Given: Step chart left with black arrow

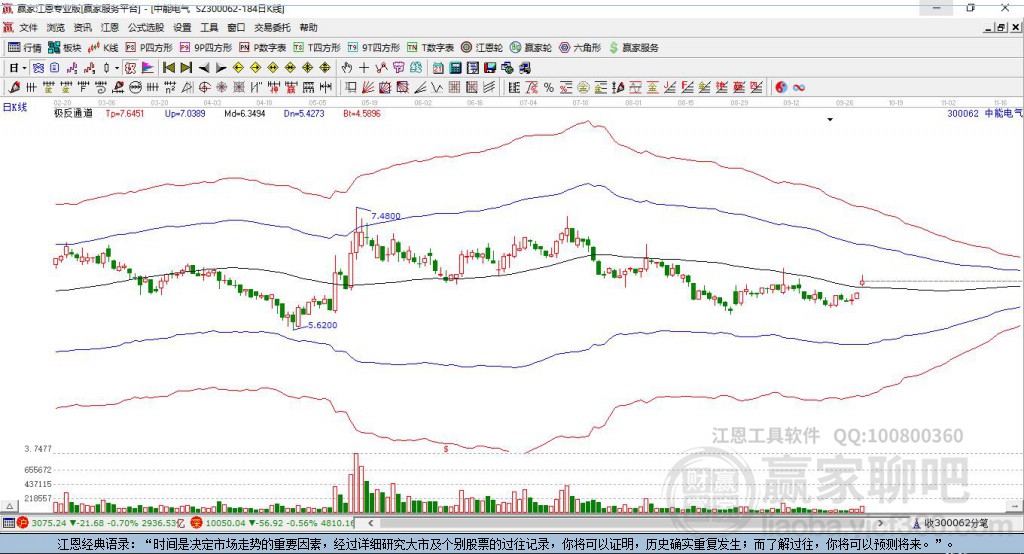Looking at the screenshot, I should coord(204,68).
